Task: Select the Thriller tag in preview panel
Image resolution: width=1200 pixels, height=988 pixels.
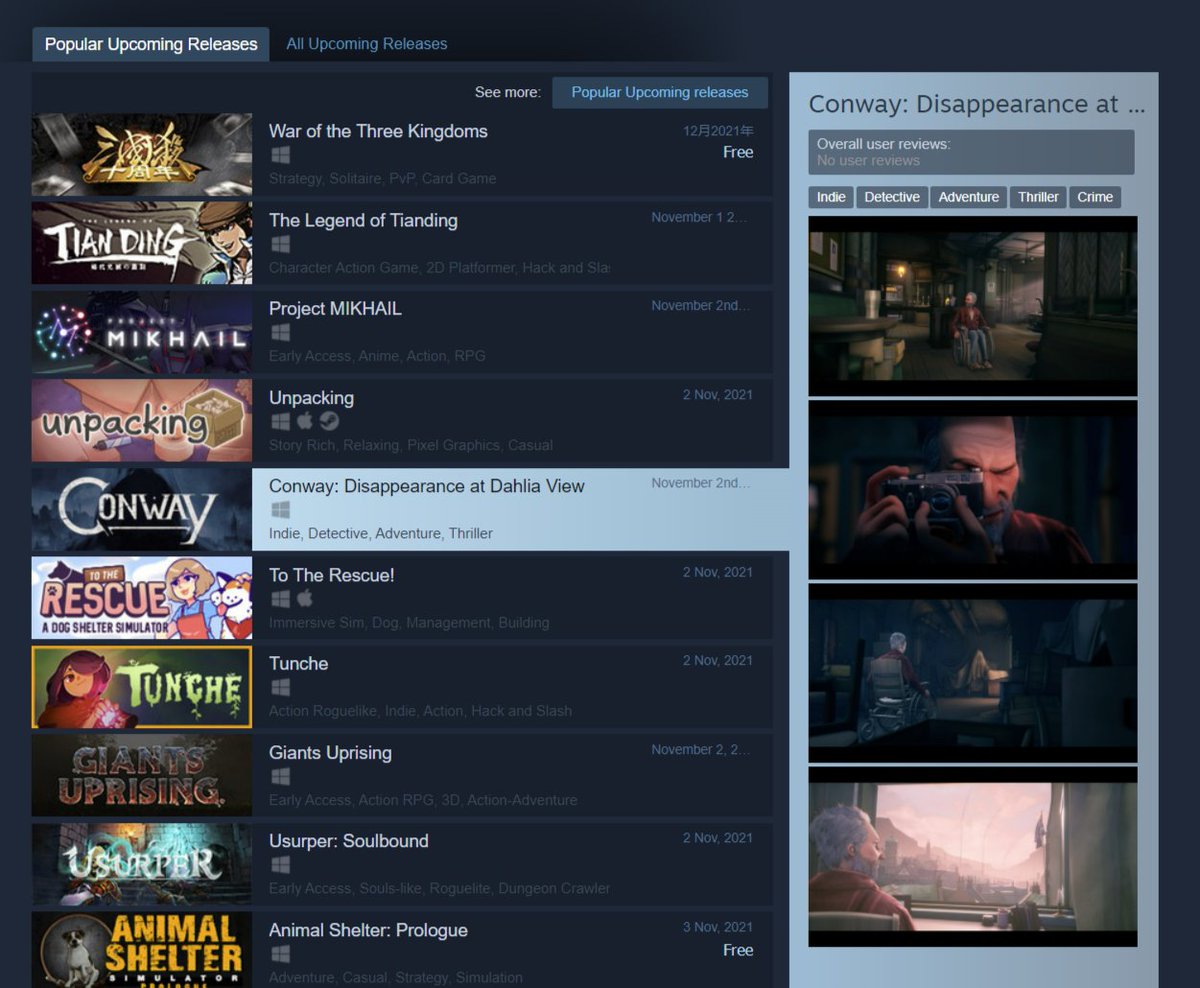Action: pos(1038,197)
